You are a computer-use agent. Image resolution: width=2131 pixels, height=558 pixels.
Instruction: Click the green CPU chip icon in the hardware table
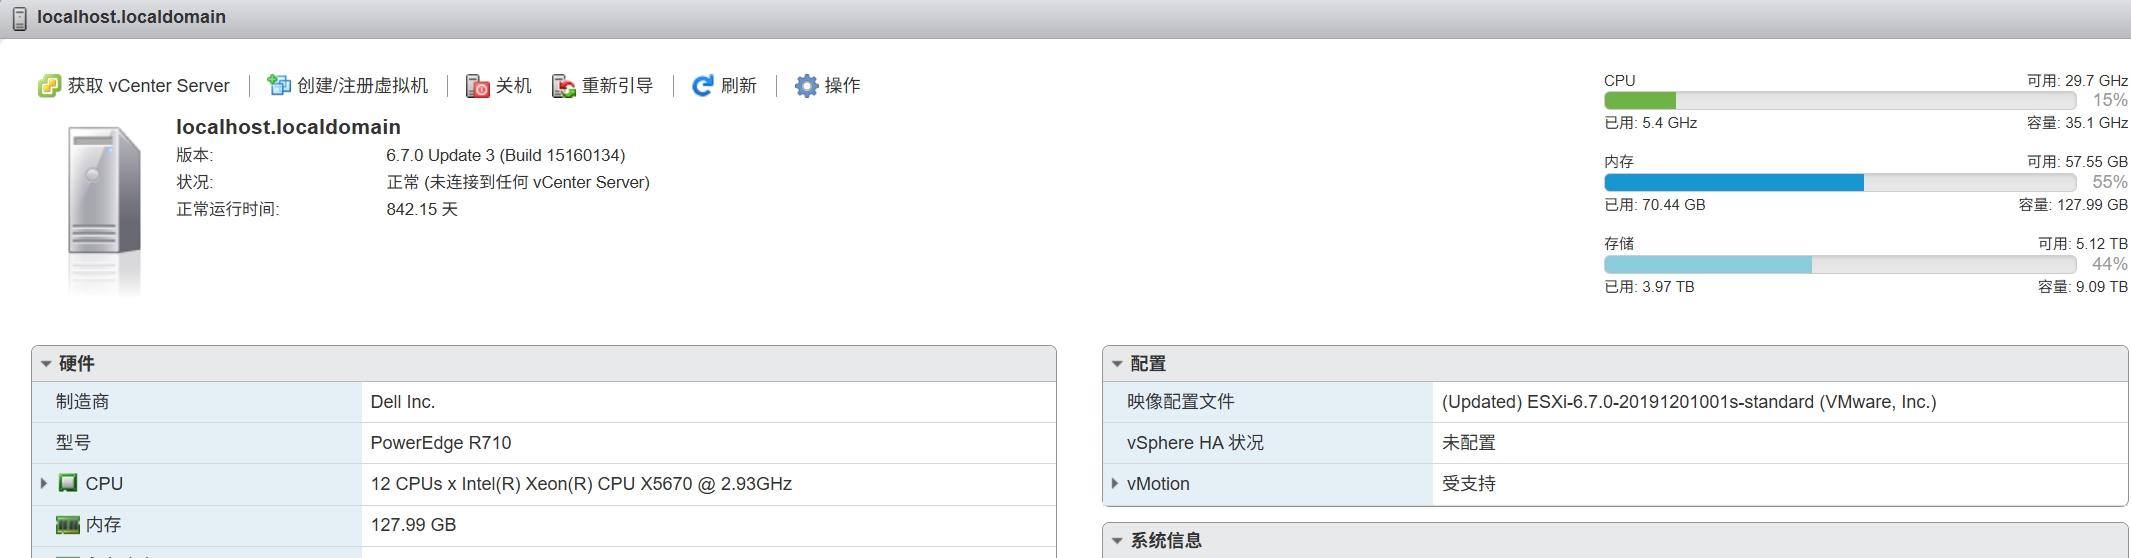coord(68,483)
